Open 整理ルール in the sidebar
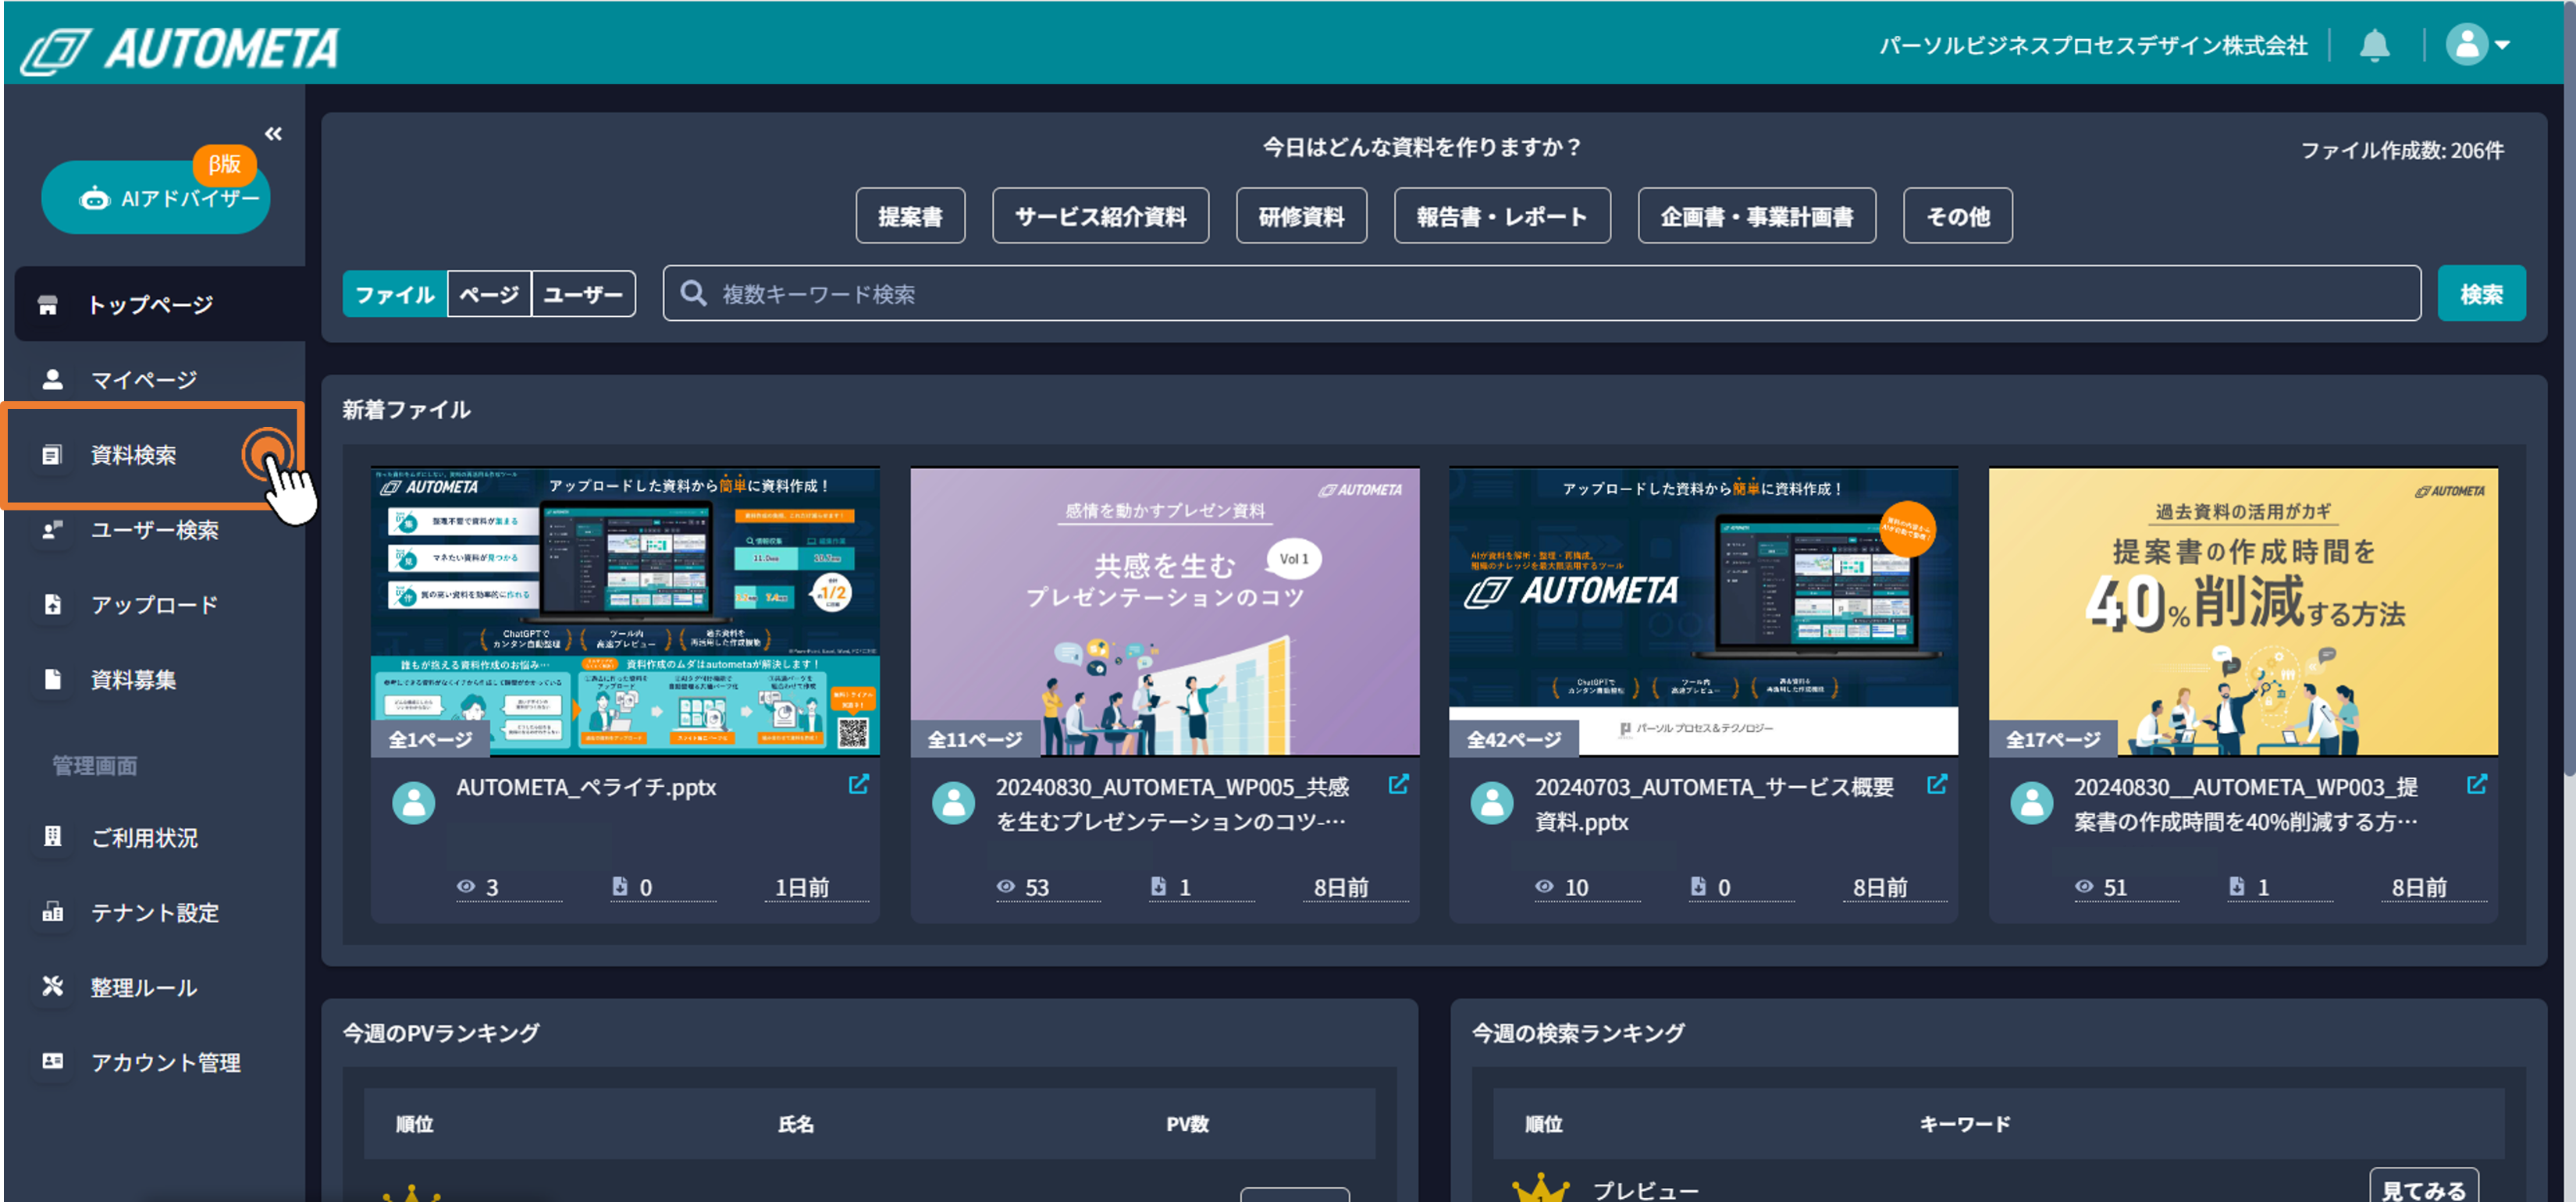2576x1202 pixels. [x=155, y=988]
